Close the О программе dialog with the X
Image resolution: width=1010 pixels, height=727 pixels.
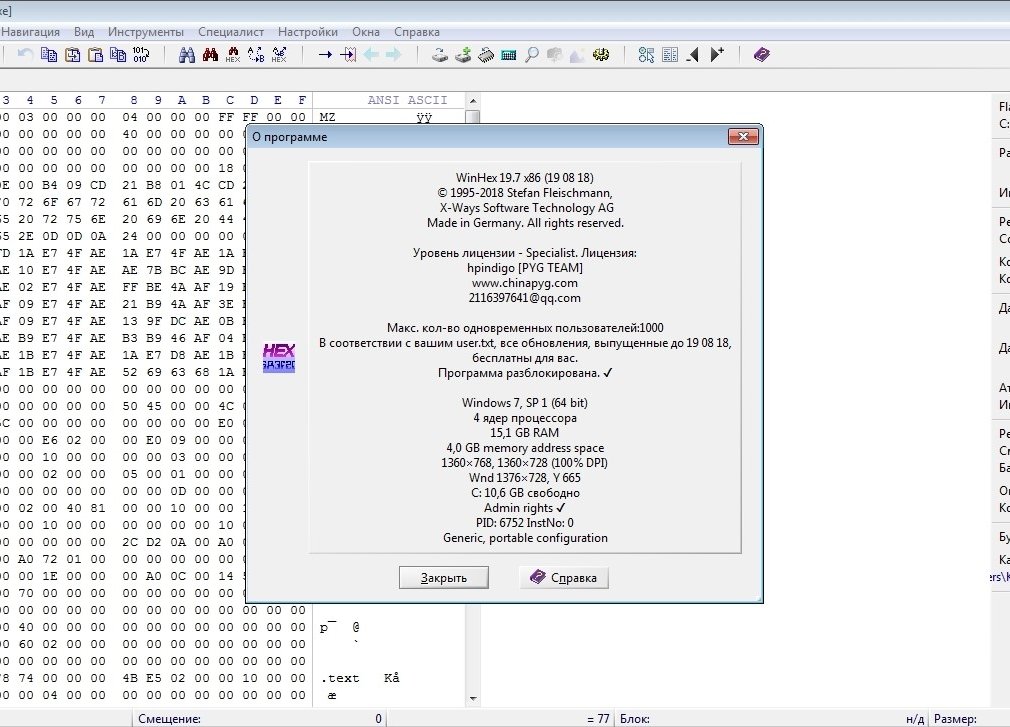click(743, 137)
